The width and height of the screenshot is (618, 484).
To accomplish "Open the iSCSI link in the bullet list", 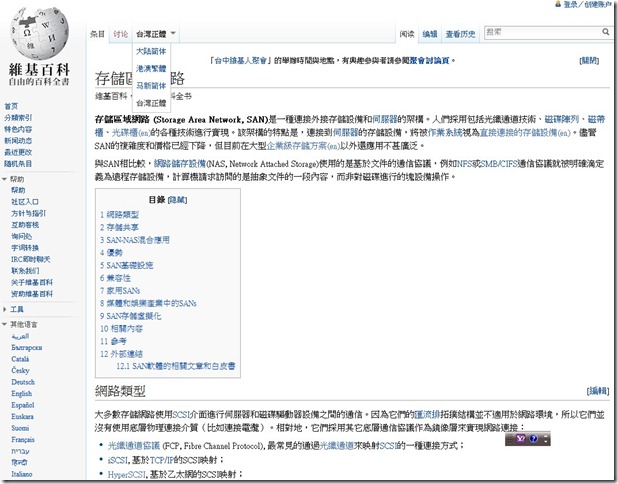I will 118,460.
